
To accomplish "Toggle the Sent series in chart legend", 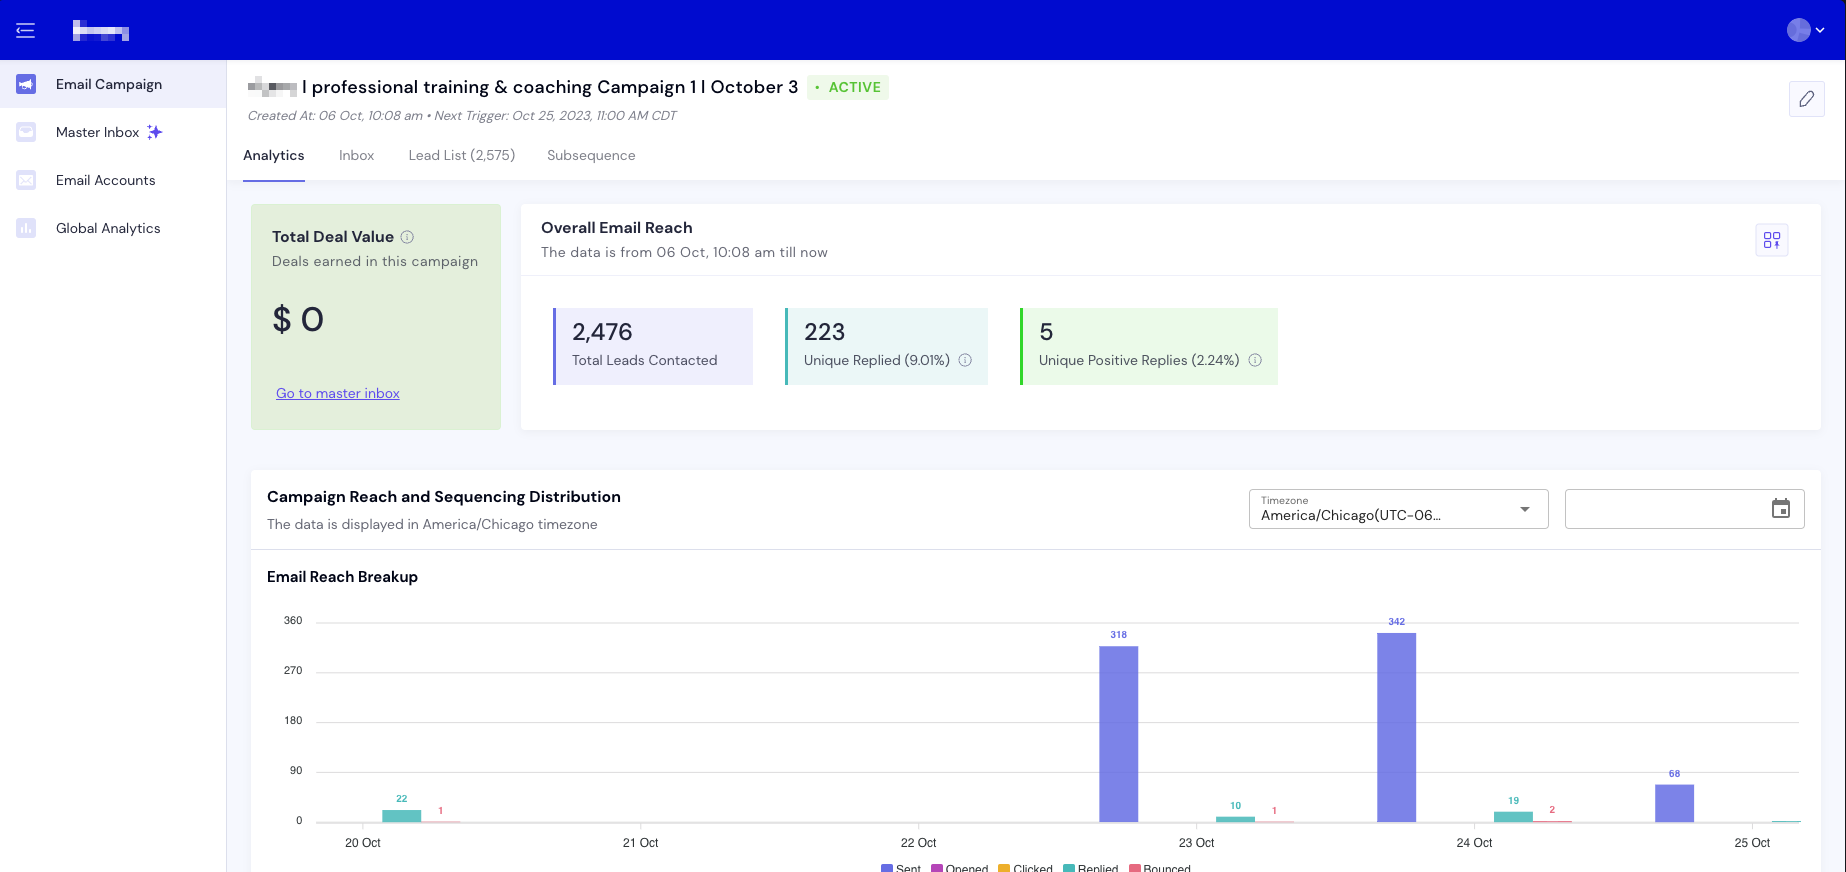I will coord(901,867).
